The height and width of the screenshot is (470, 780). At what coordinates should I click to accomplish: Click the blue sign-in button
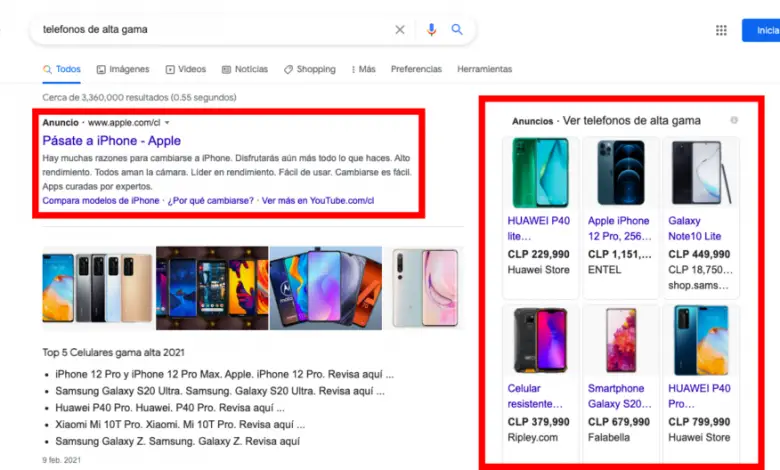click(761, 30)
